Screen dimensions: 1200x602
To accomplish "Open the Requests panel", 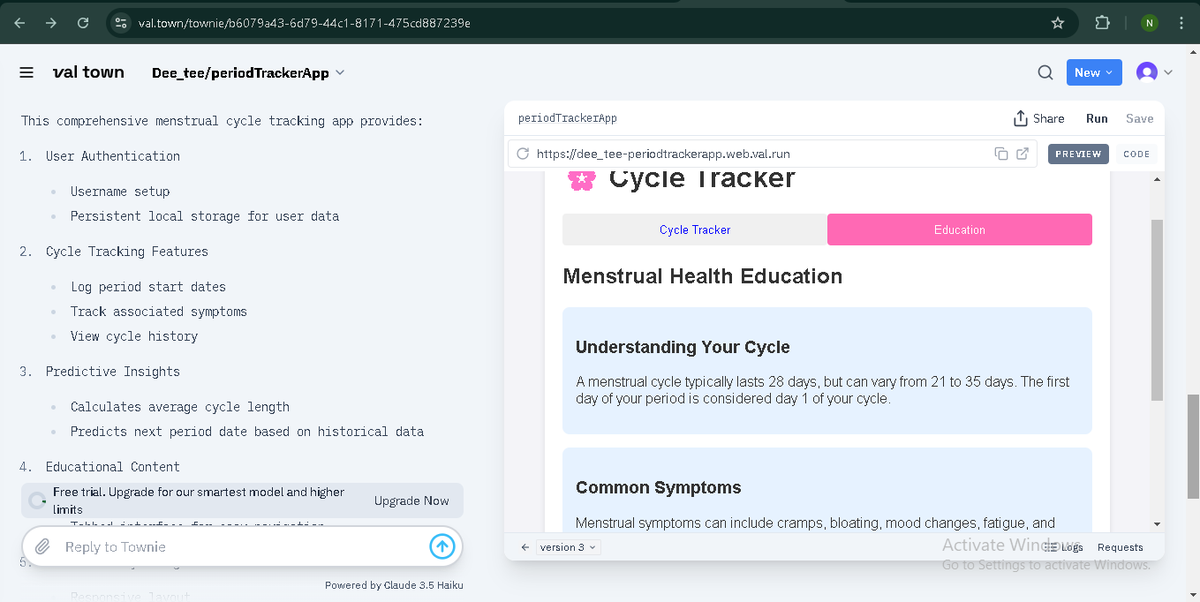I will pyautogui.click(x=1120, y=547).
